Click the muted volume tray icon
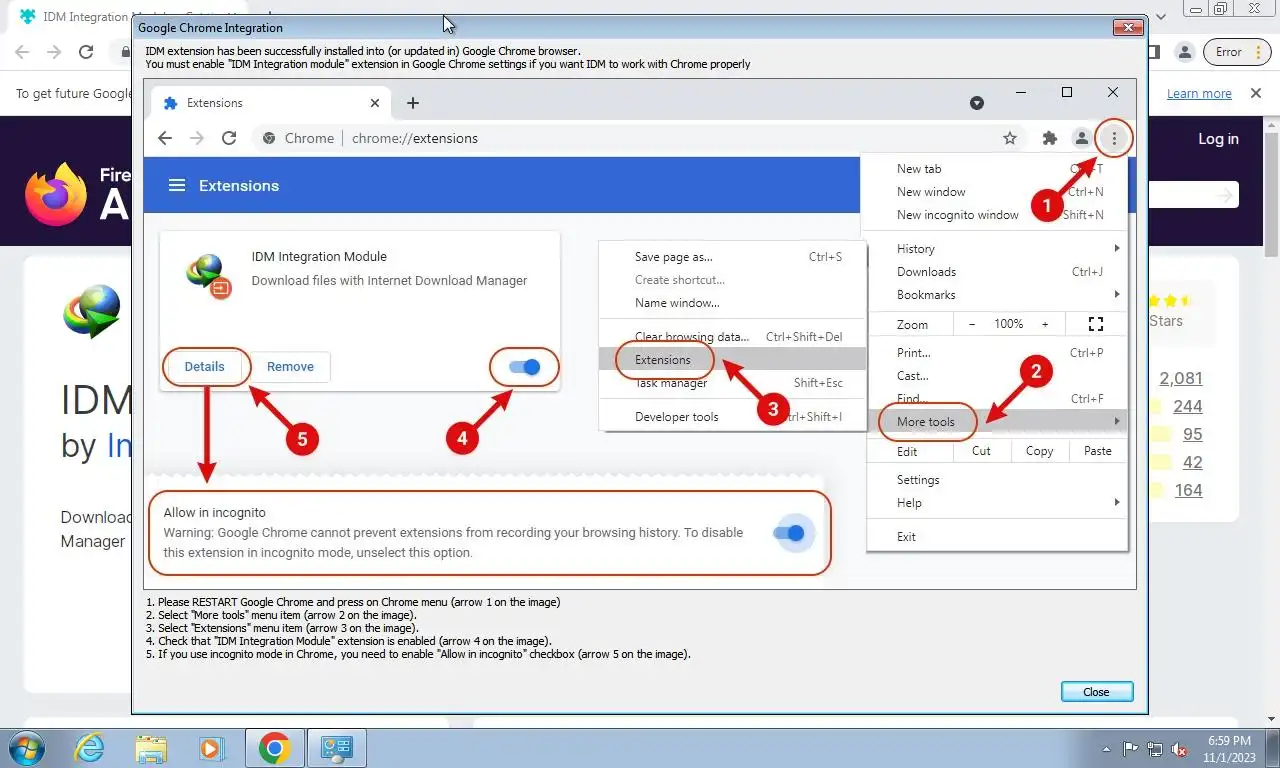The width and height of the screenshot is (1280, 768). coord(1179,749)
